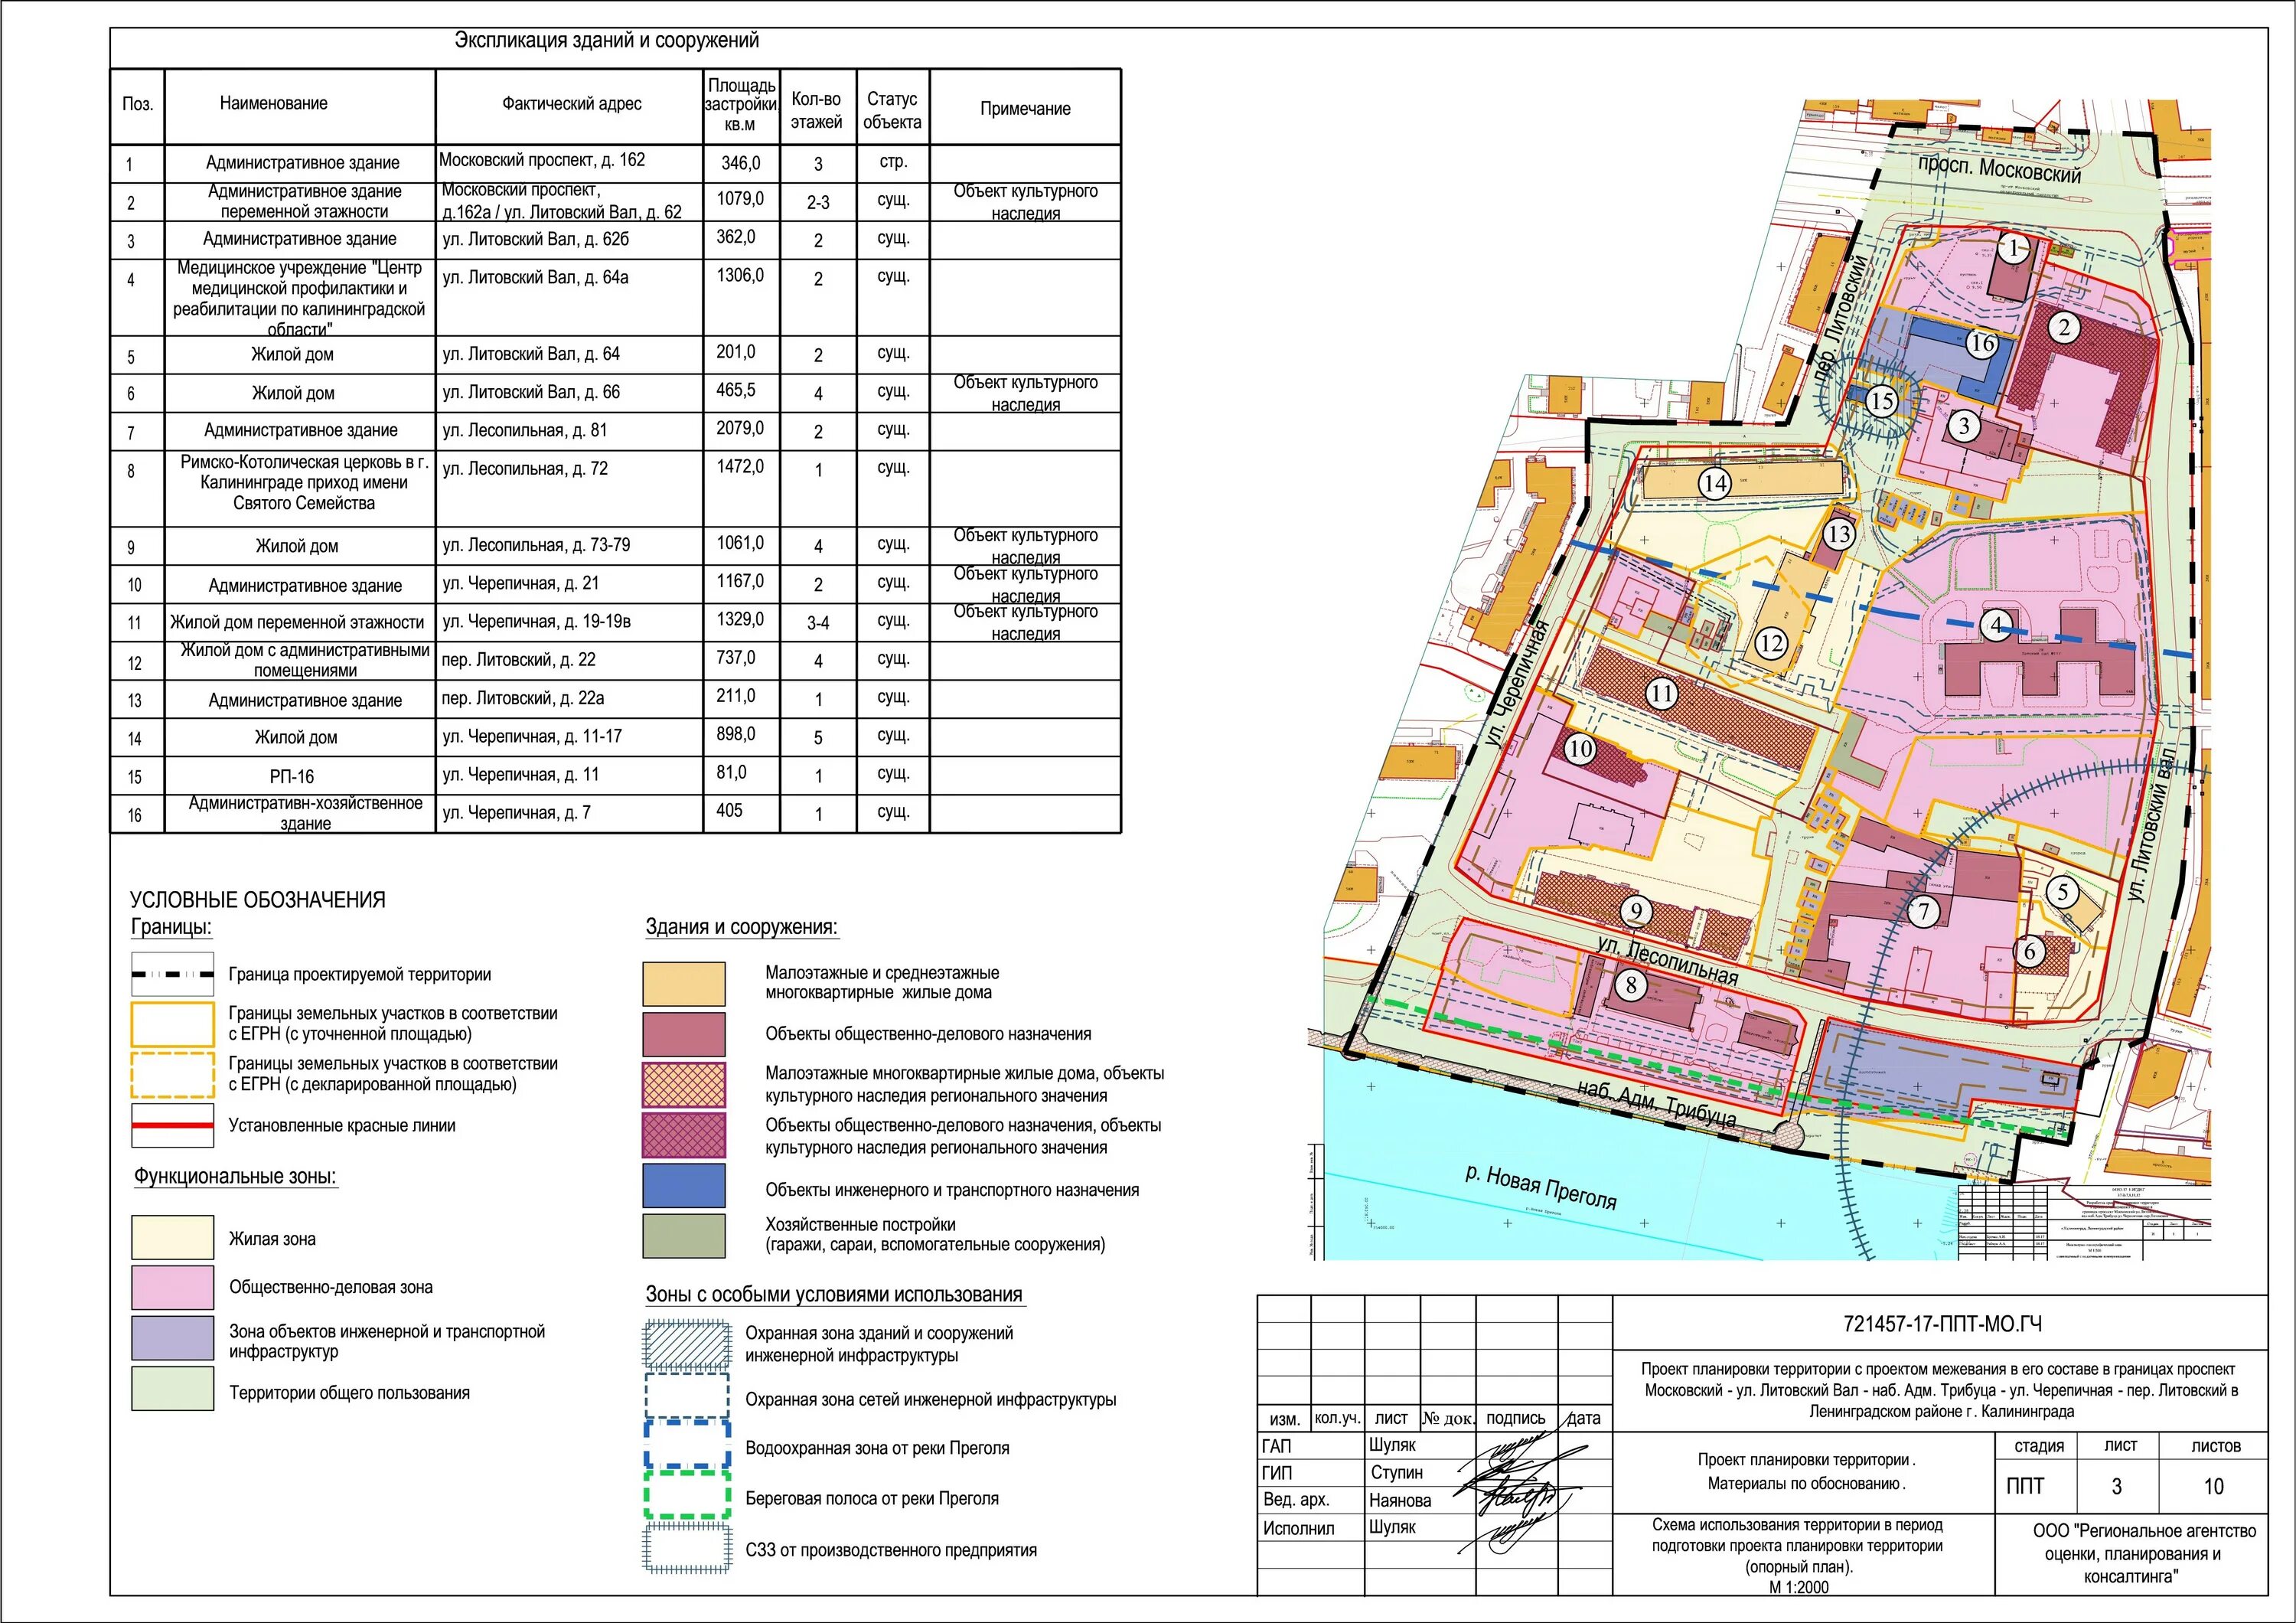Click address 'ул. Лесопильная, д. 81'
Screen dimensions: 2296x1623
click(525, 431)
